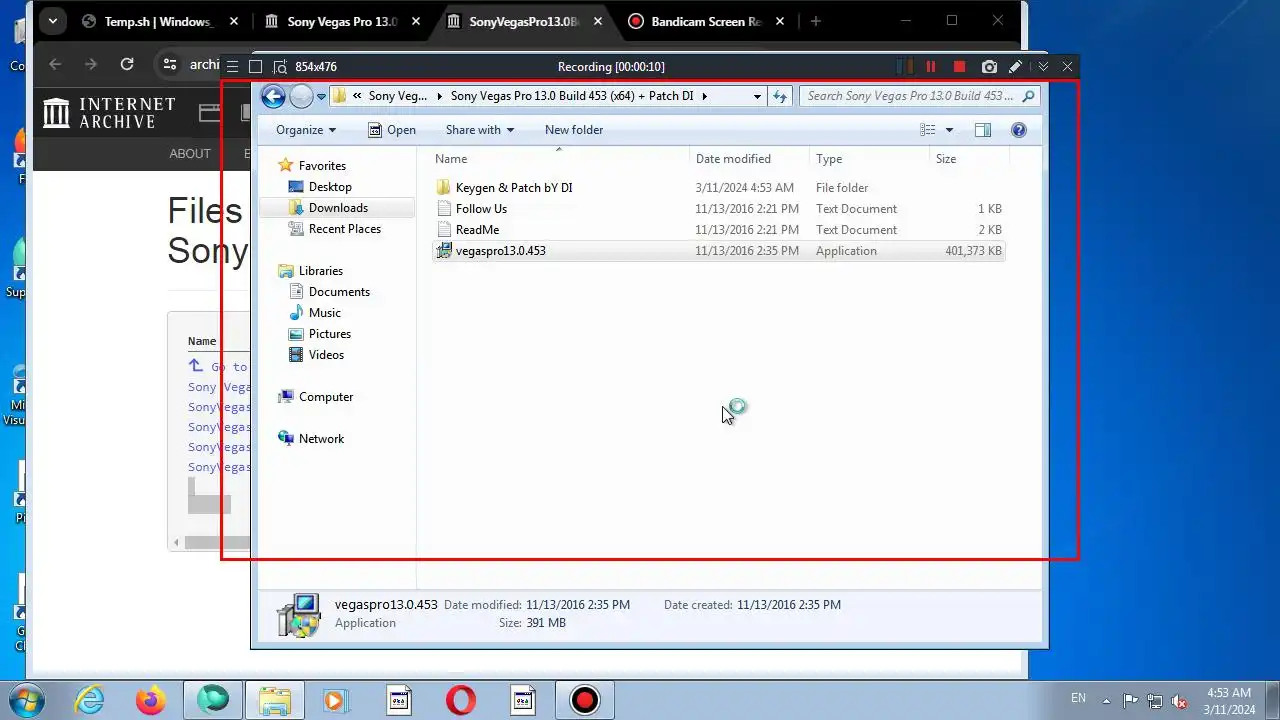Toggle the preview pane icon
Viewport: 1280px width, 720px height.
tap(983, 130)
